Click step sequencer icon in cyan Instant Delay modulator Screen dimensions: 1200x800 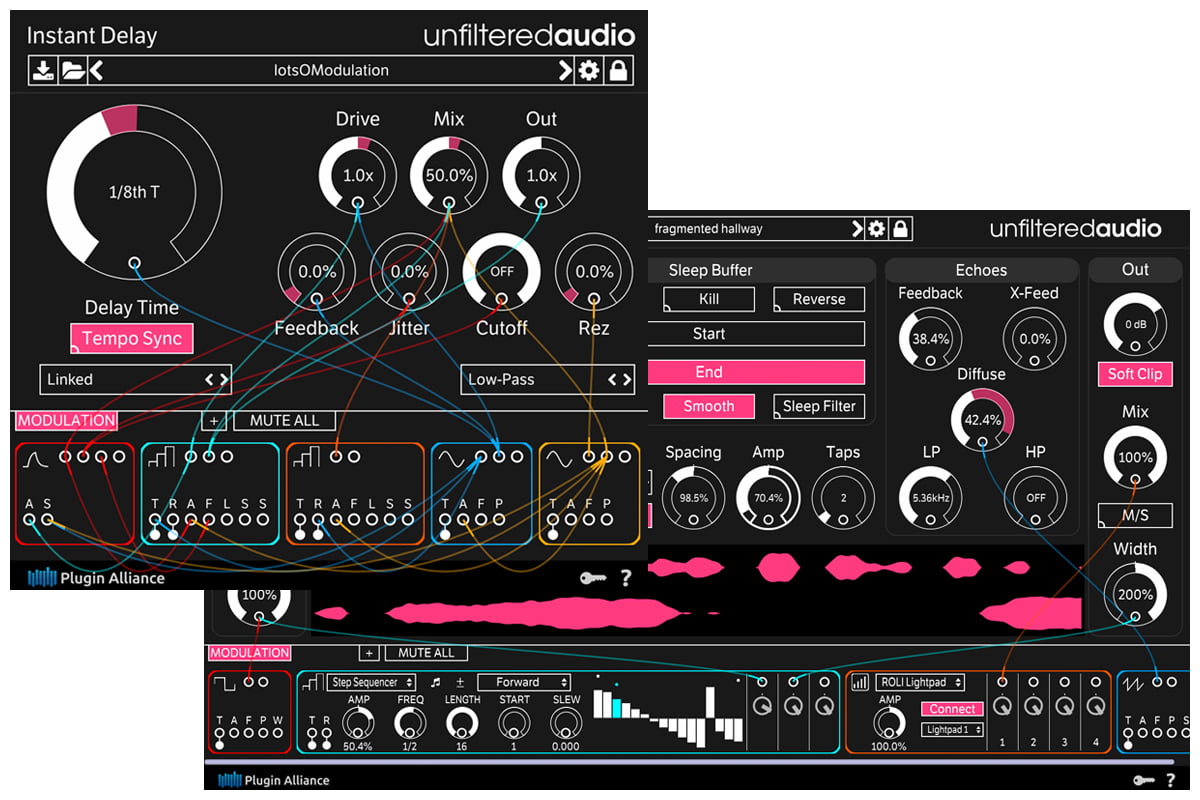click(162, 458)
